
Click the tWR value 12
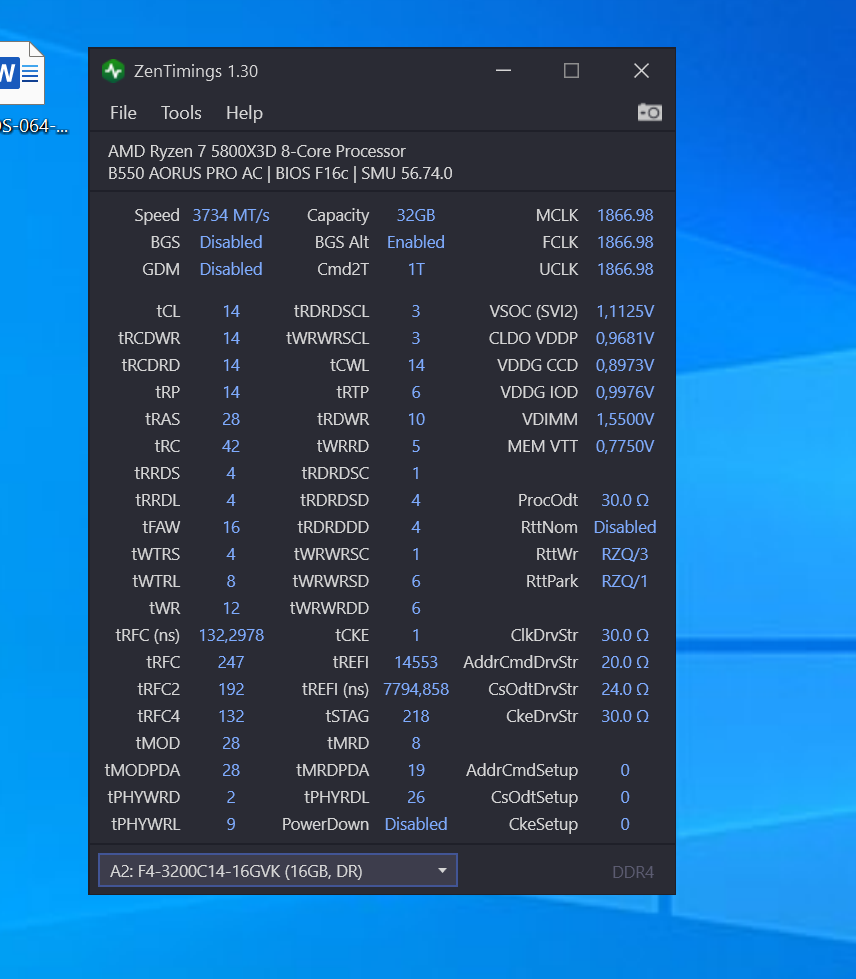click(x=231, y=608)
